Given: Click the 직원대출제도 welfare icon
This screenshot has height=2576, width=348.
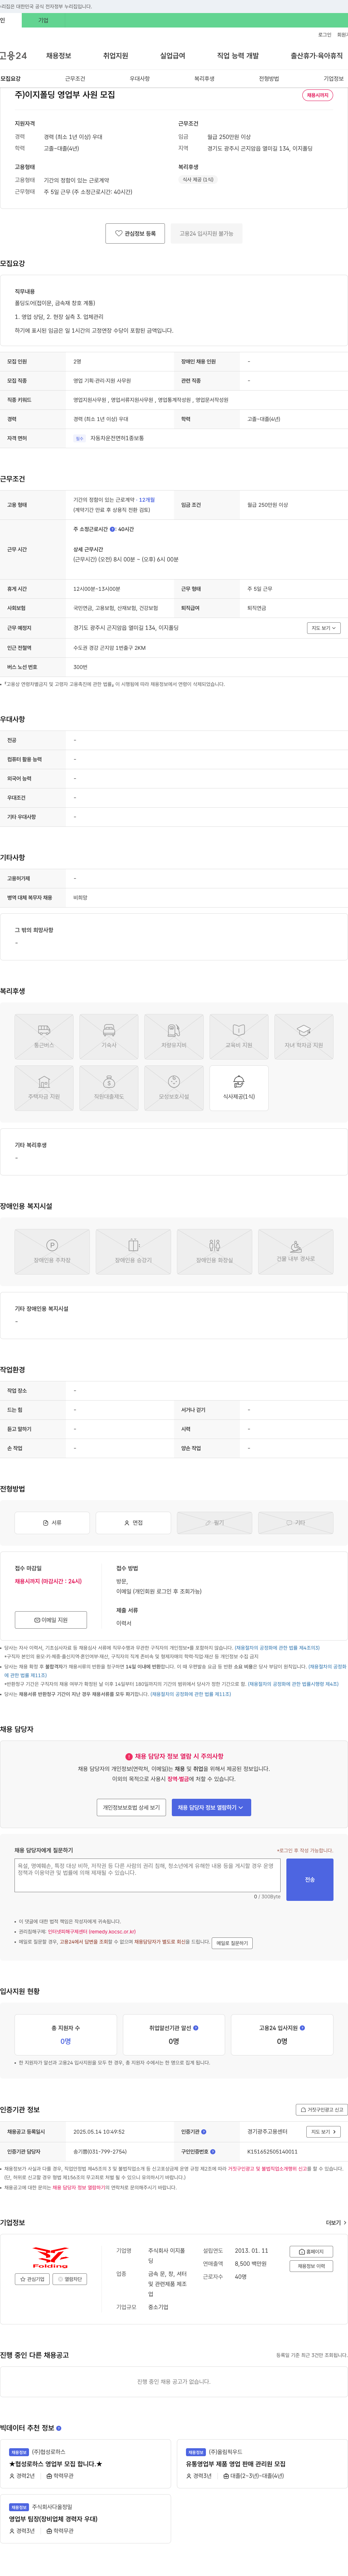Looking at the screenshot, I should point(109,1088).
